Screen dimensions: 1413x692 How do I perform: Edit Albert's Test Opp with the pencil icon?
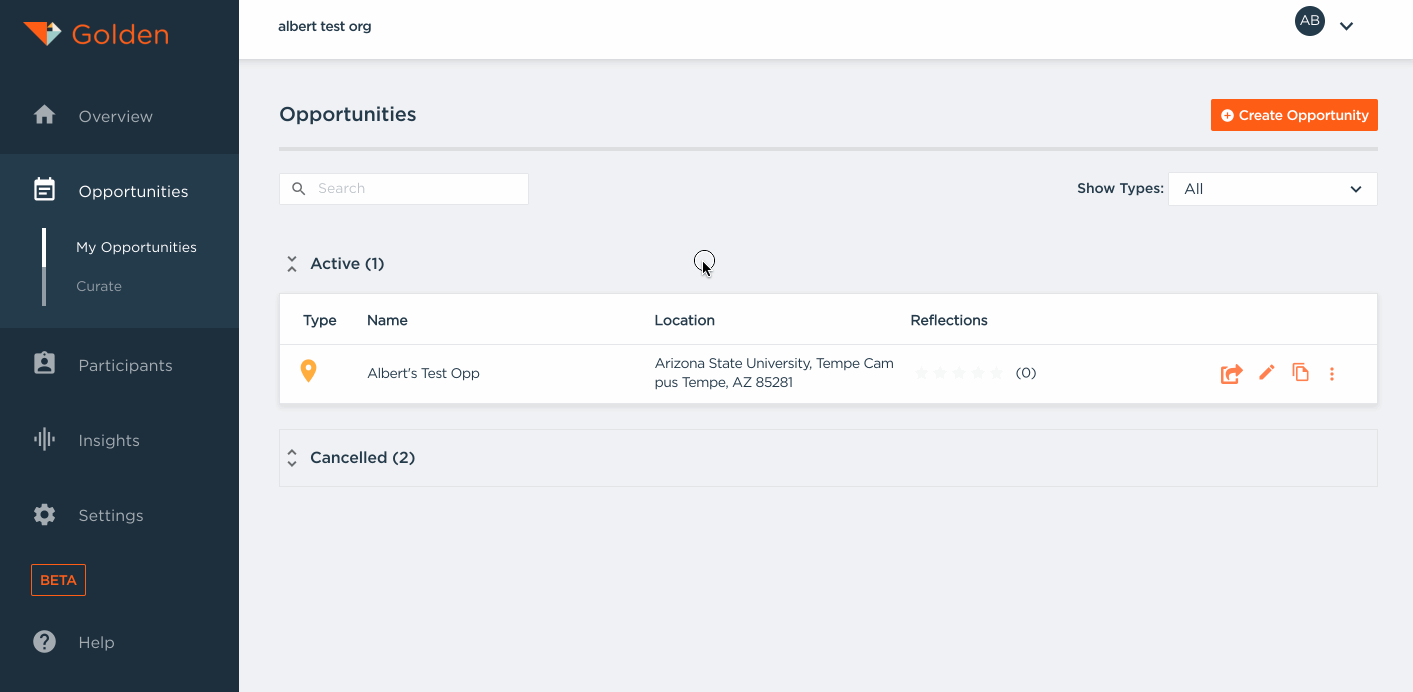[1266, 372]
